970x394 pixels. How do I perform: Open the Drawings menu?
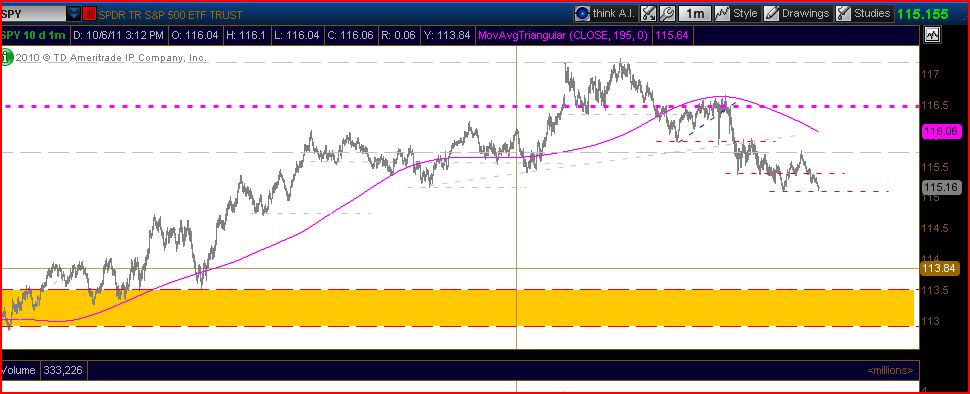click(797, 13)
